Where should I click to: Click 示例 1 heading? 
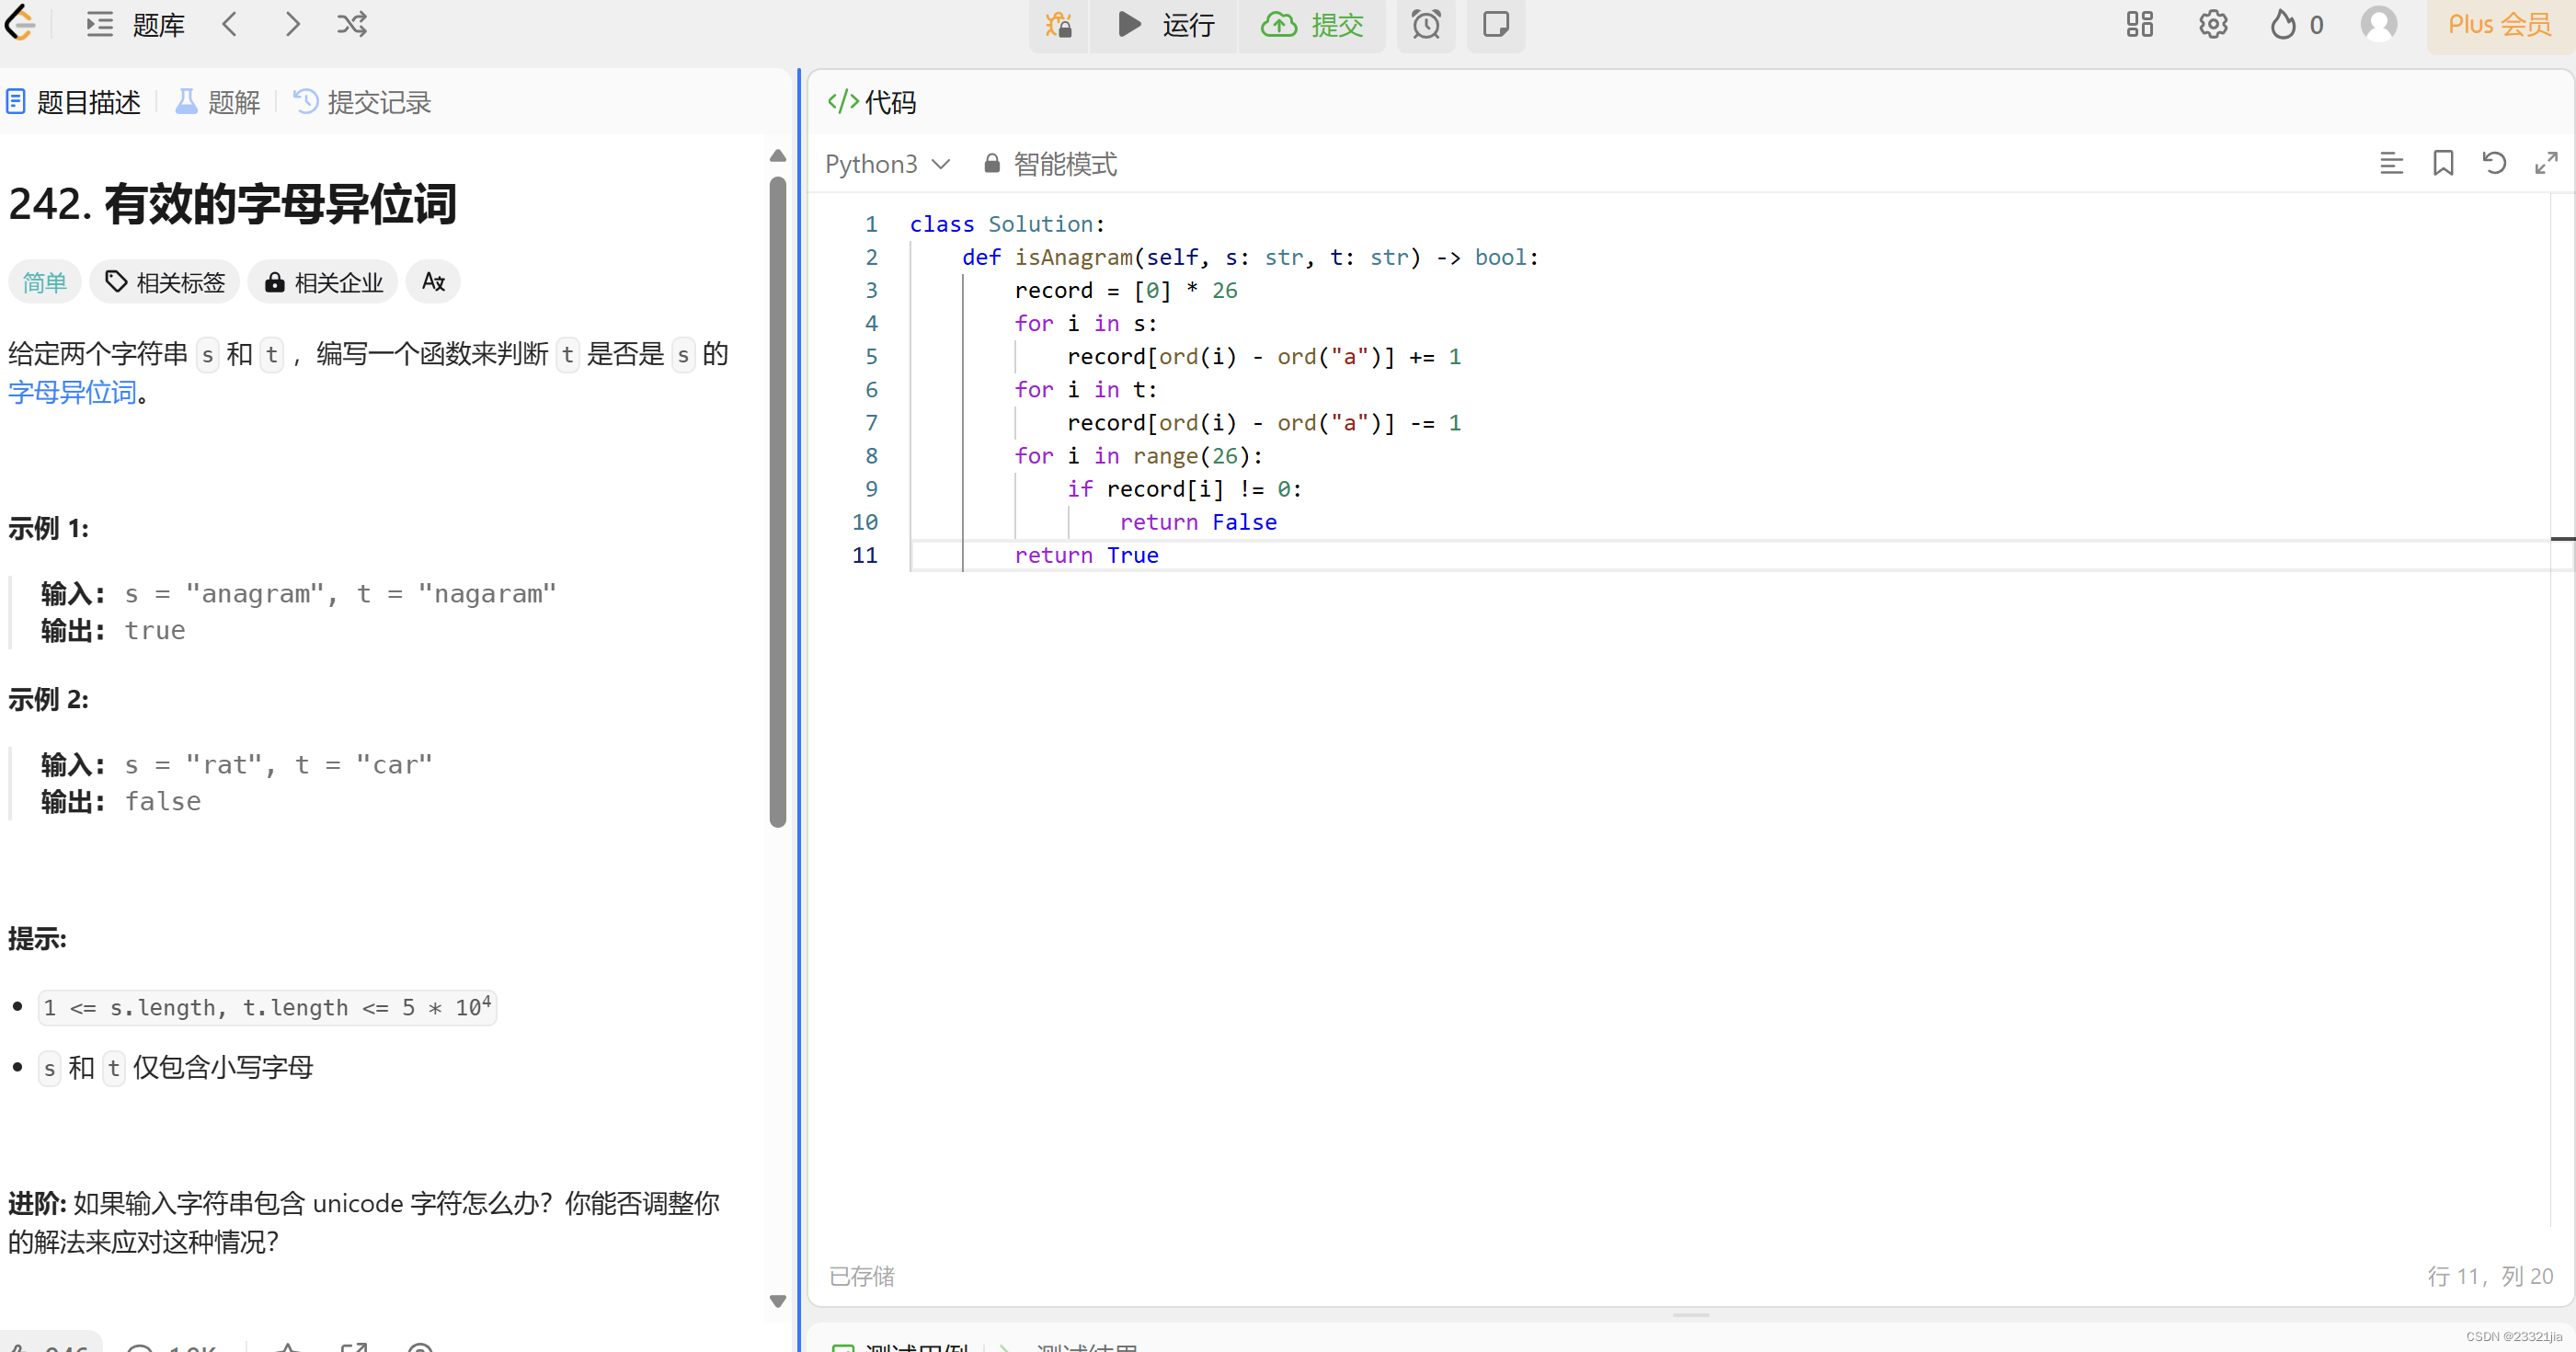pyautogui.click(x=48, y=528)
